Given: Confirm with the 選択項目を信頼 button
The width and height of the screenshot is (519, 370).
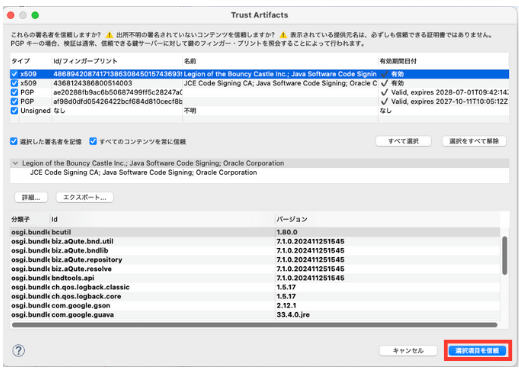Looking at the screenshot, I should tap(477, 351).
